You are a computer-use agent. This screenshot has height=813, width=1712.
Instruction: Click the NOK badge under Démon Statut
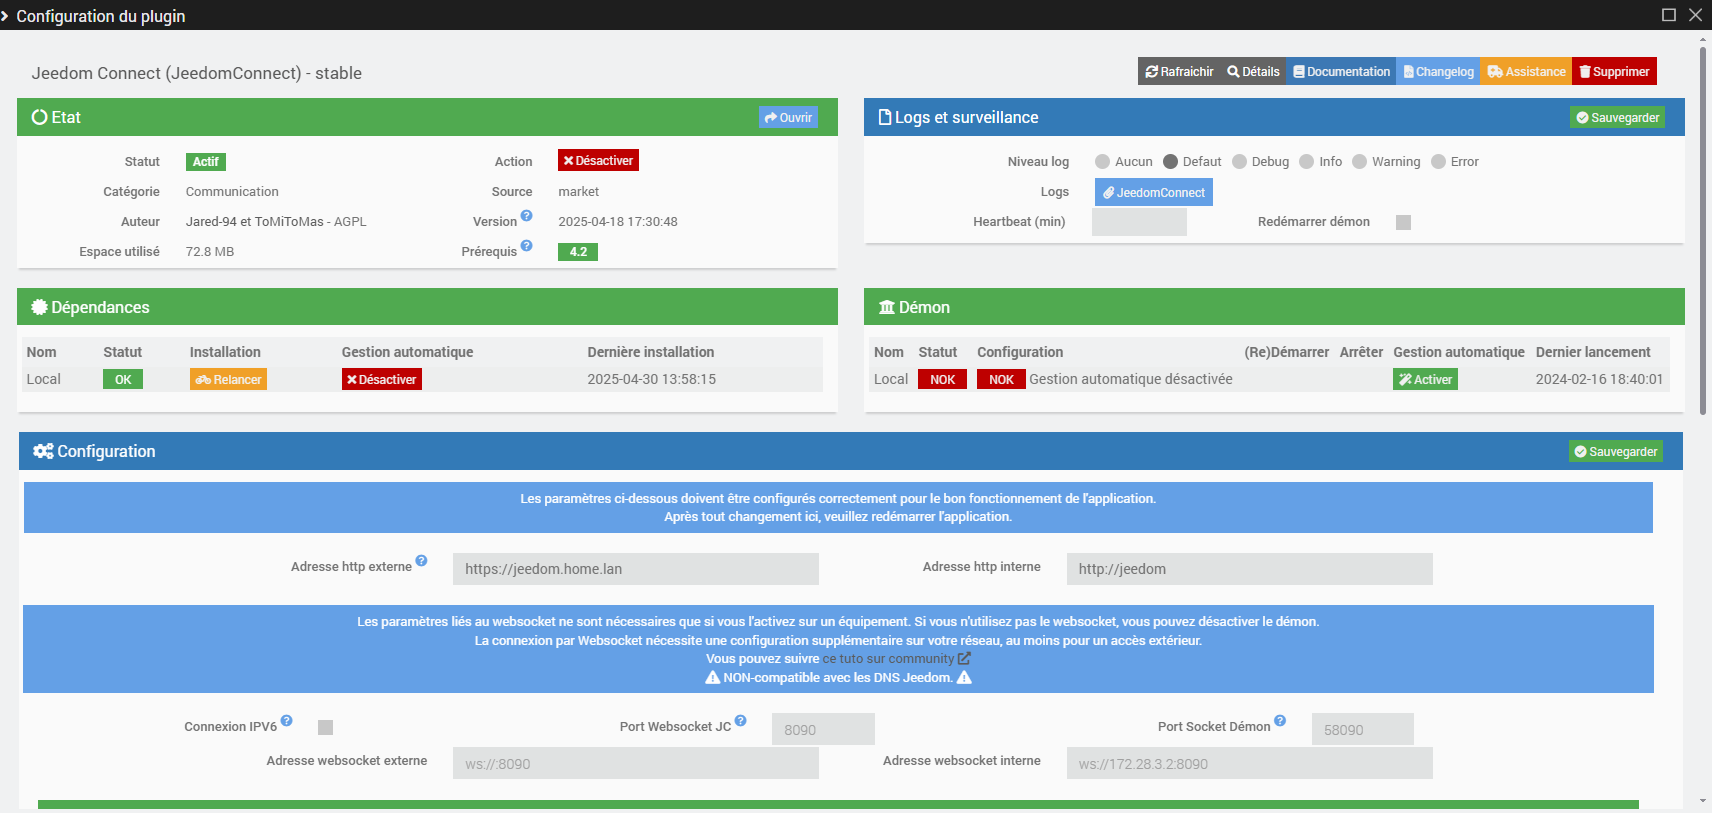943,379
